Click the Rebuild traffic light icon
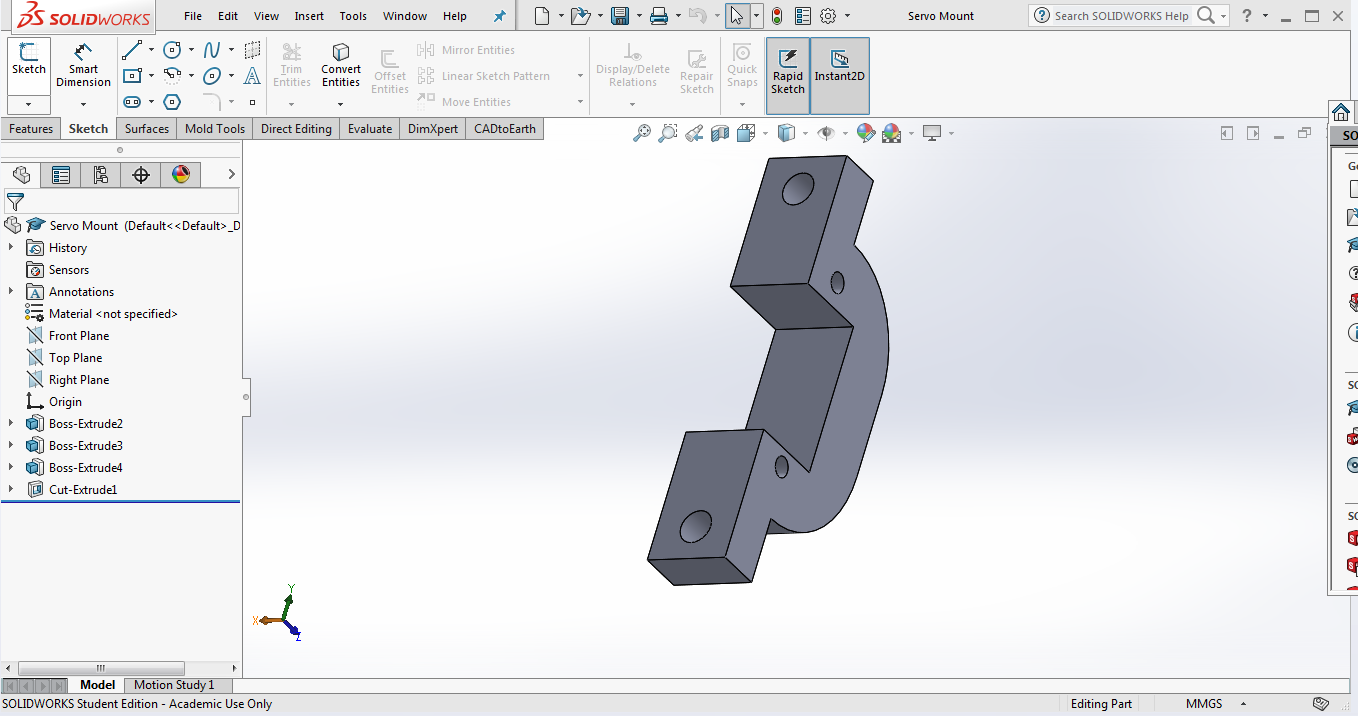 click(777, 16)
